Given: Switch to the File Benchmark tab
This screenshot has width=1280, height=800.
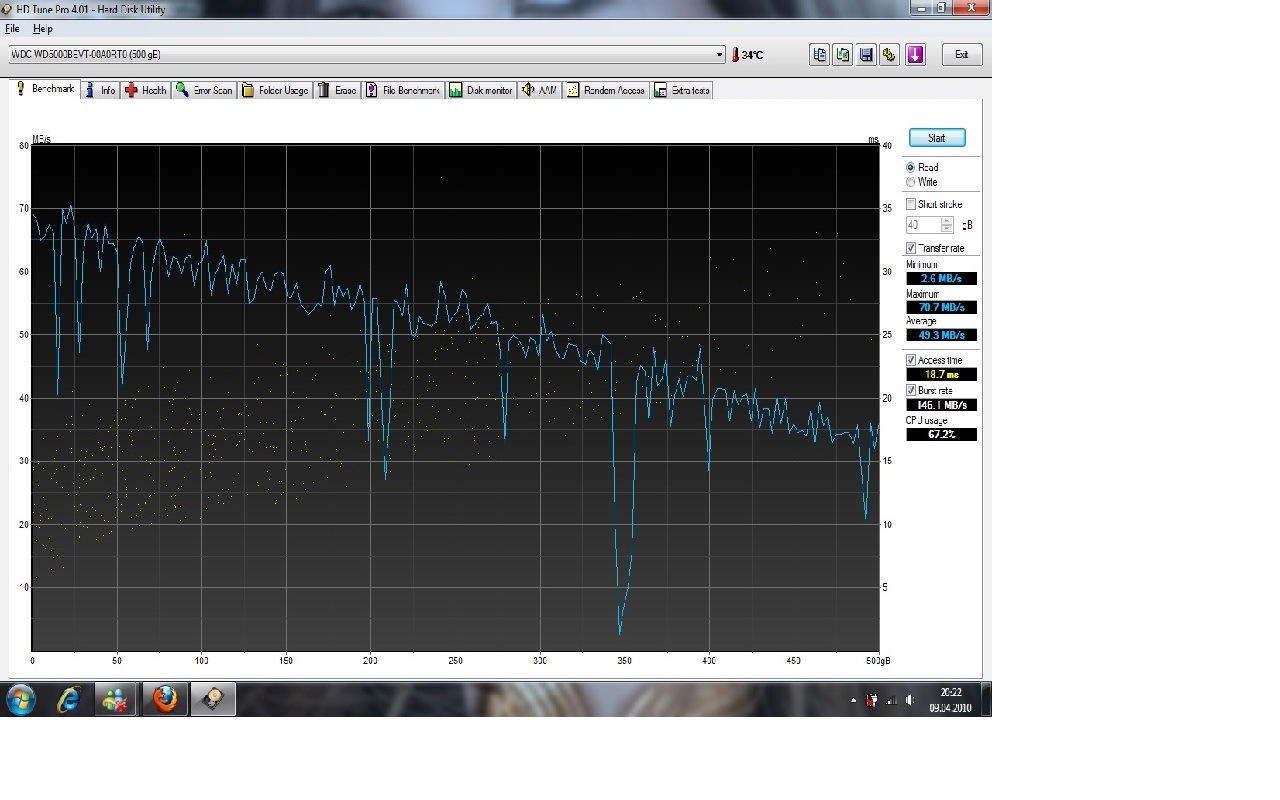Looking at the screenshot, I should 403,90.
